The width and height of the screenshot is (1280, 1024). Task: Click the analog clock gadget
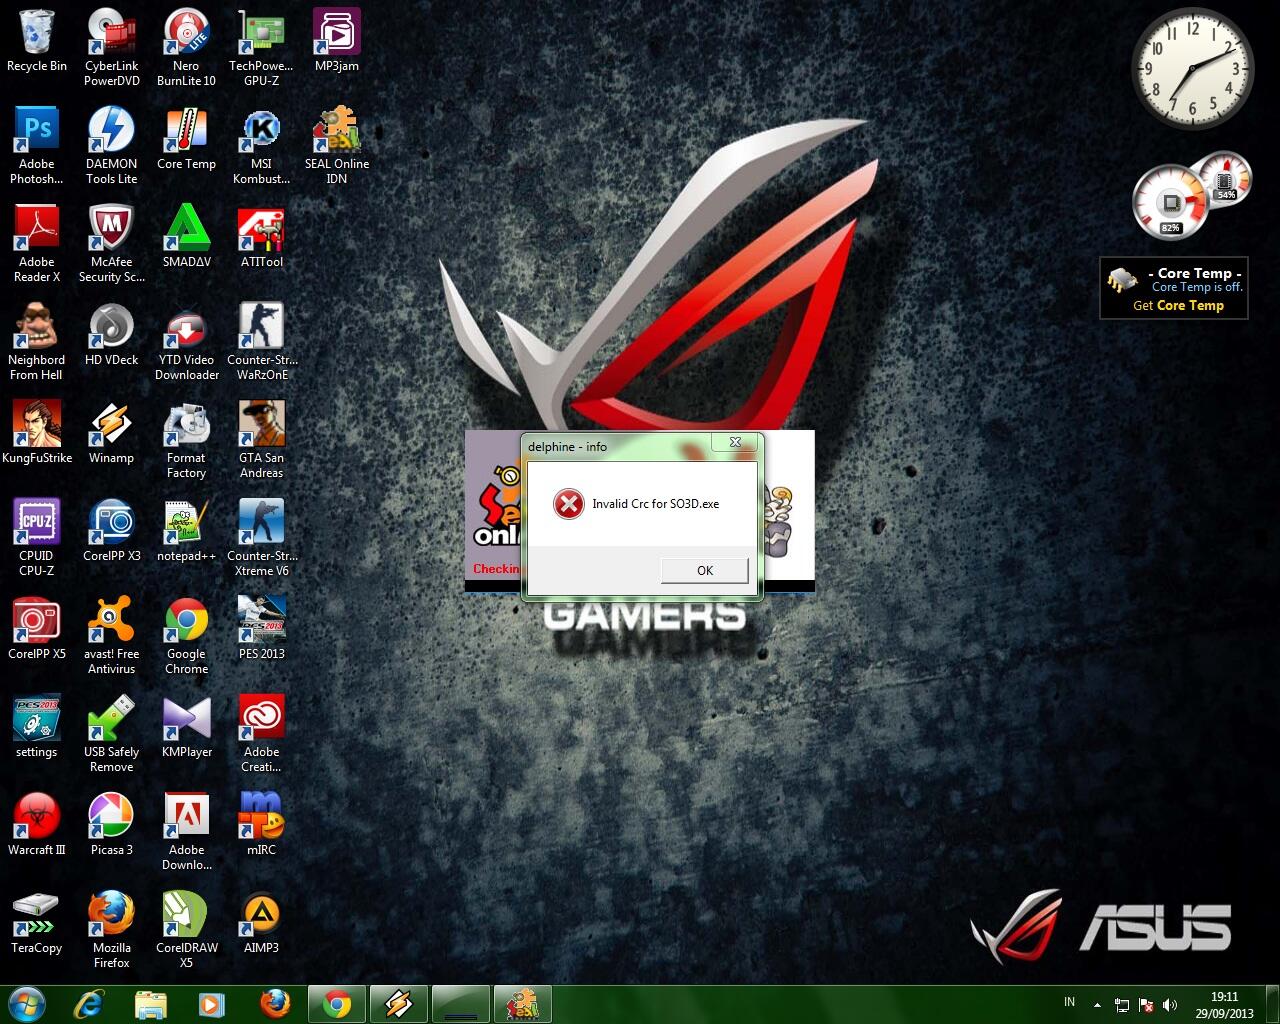[1192, 69]
